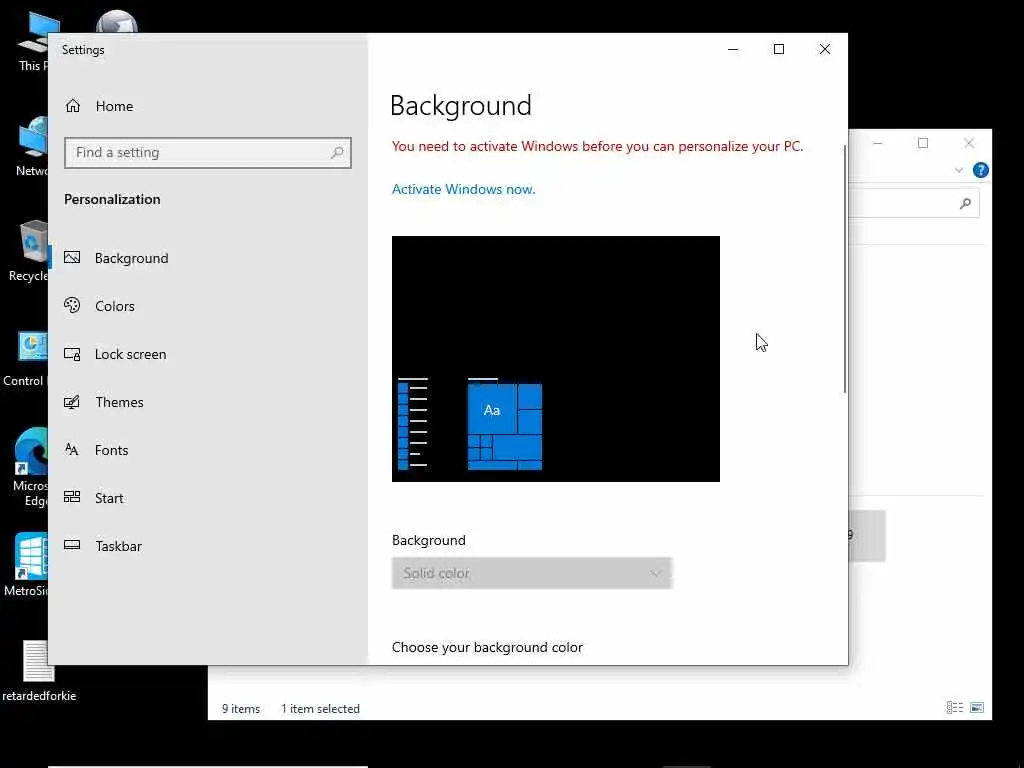1024x768 pixels.
Task: Open the Colors settings page
Action: (x=208, y=306)
